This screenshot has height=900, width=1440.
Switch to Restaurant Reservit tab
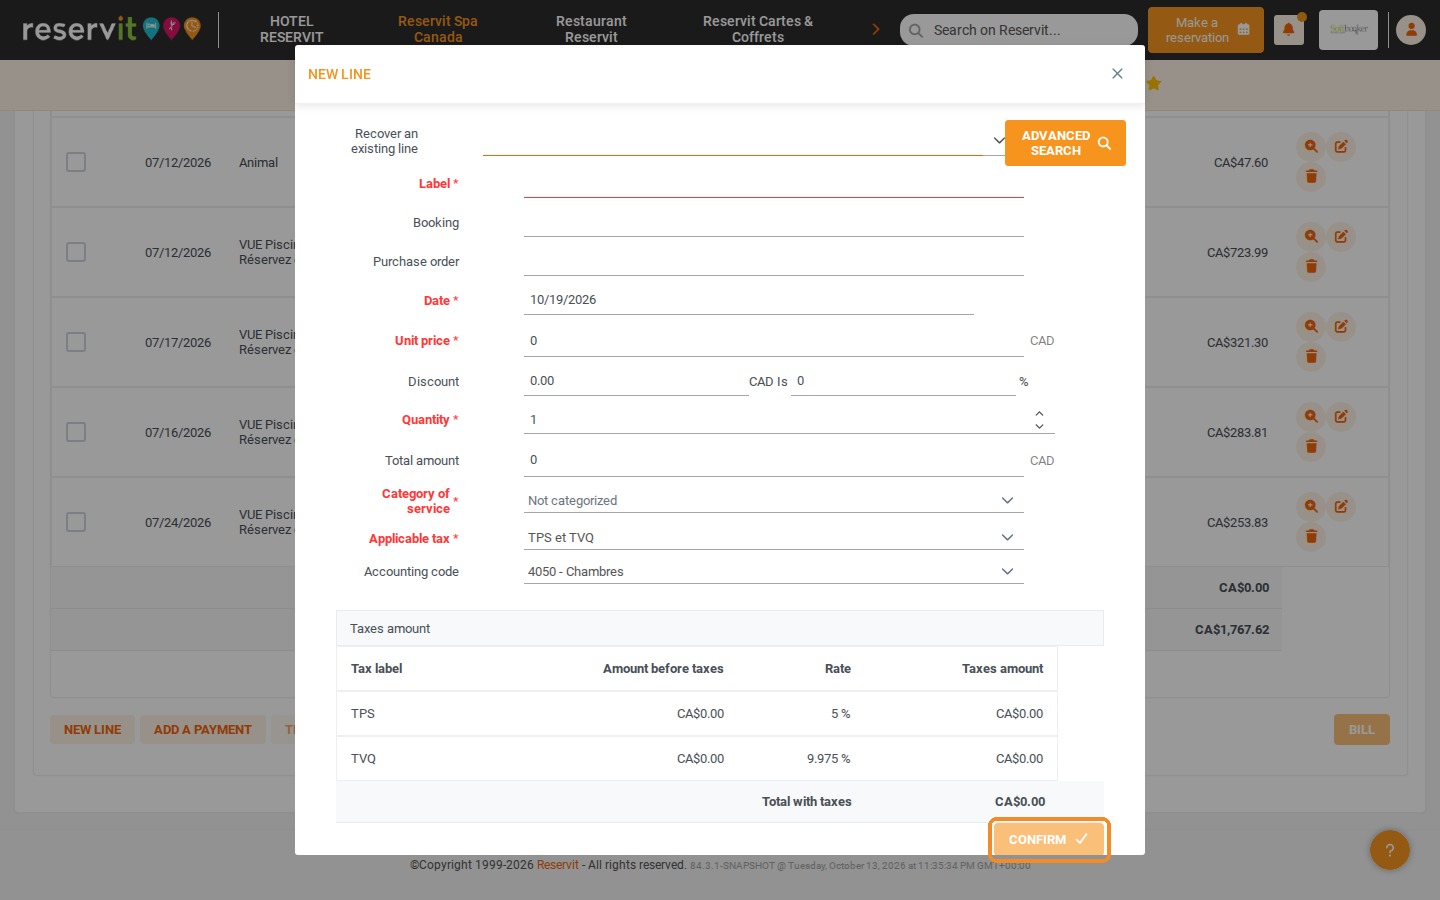tap(591, 29)
